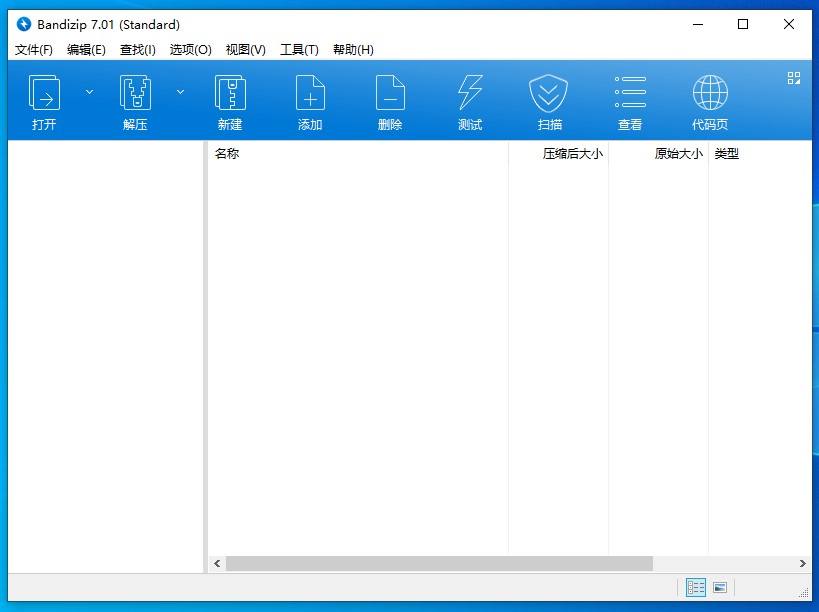
Task: Sort by the 压缩后大小 column header
Action: click(x=558, y=154)
